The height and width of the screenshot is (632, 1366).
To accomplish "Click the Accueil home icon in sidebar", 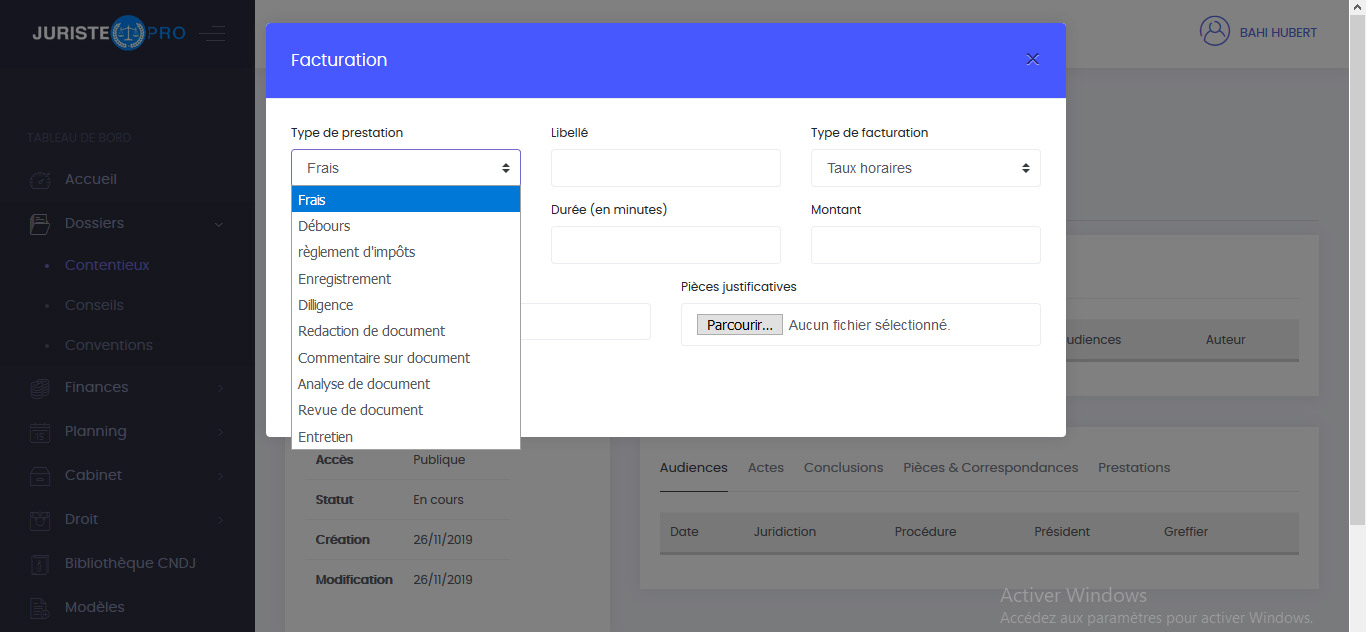I will 40,180.
